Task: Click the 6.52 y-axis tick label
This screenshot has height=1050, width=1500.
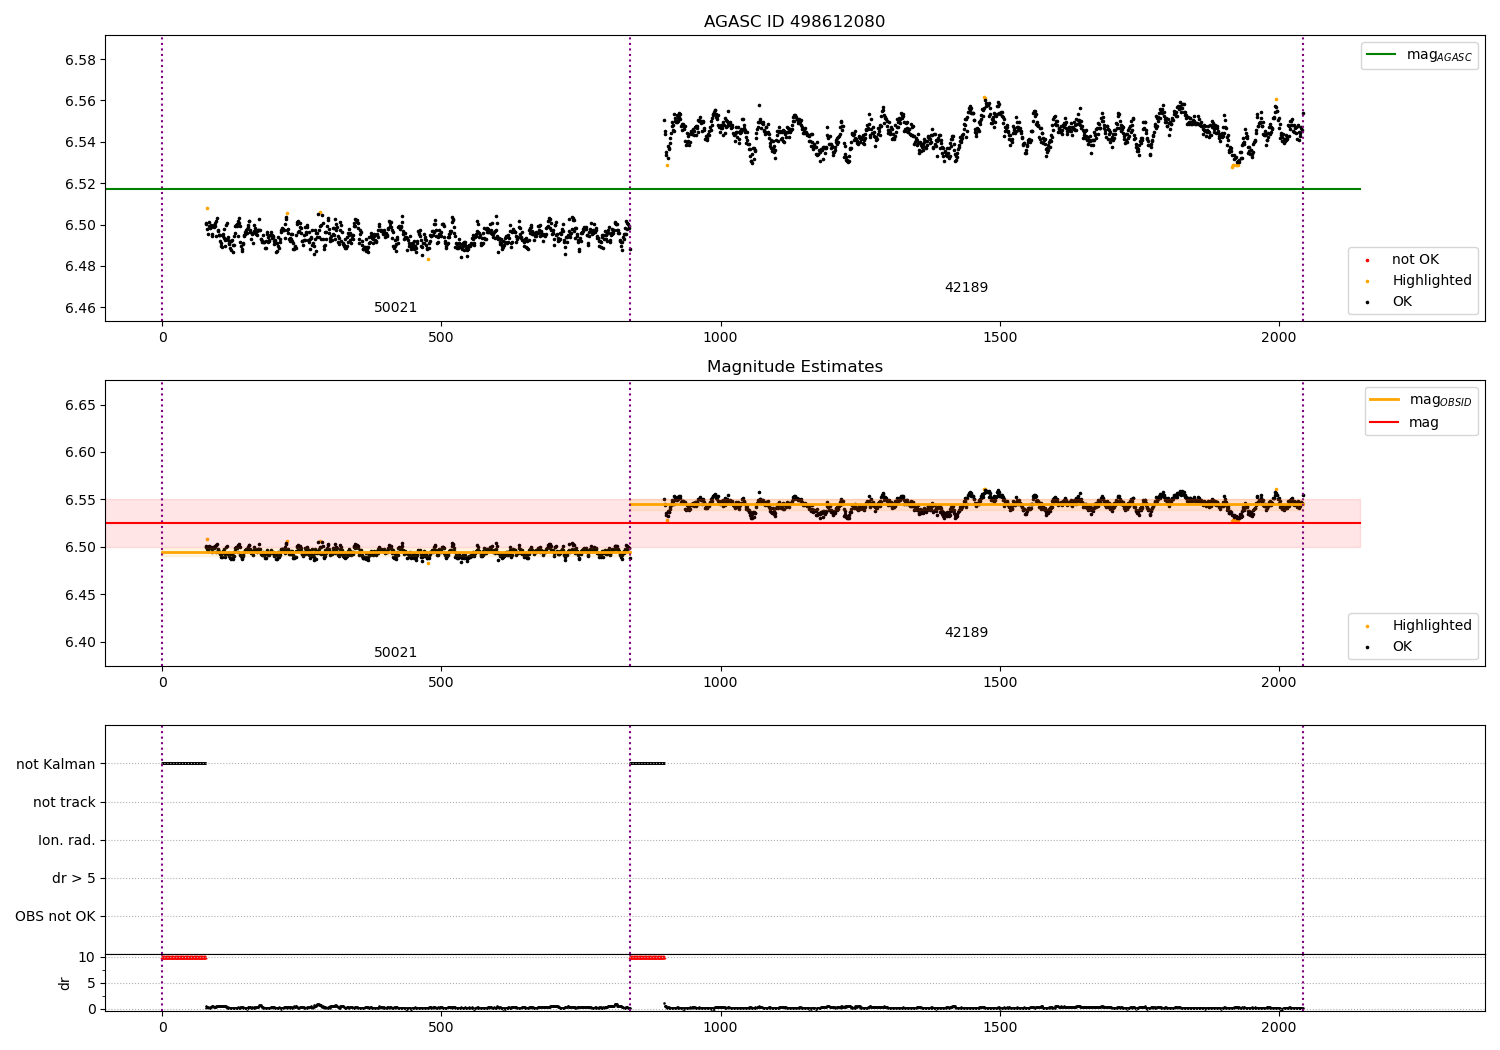Action: pos(80,184)
